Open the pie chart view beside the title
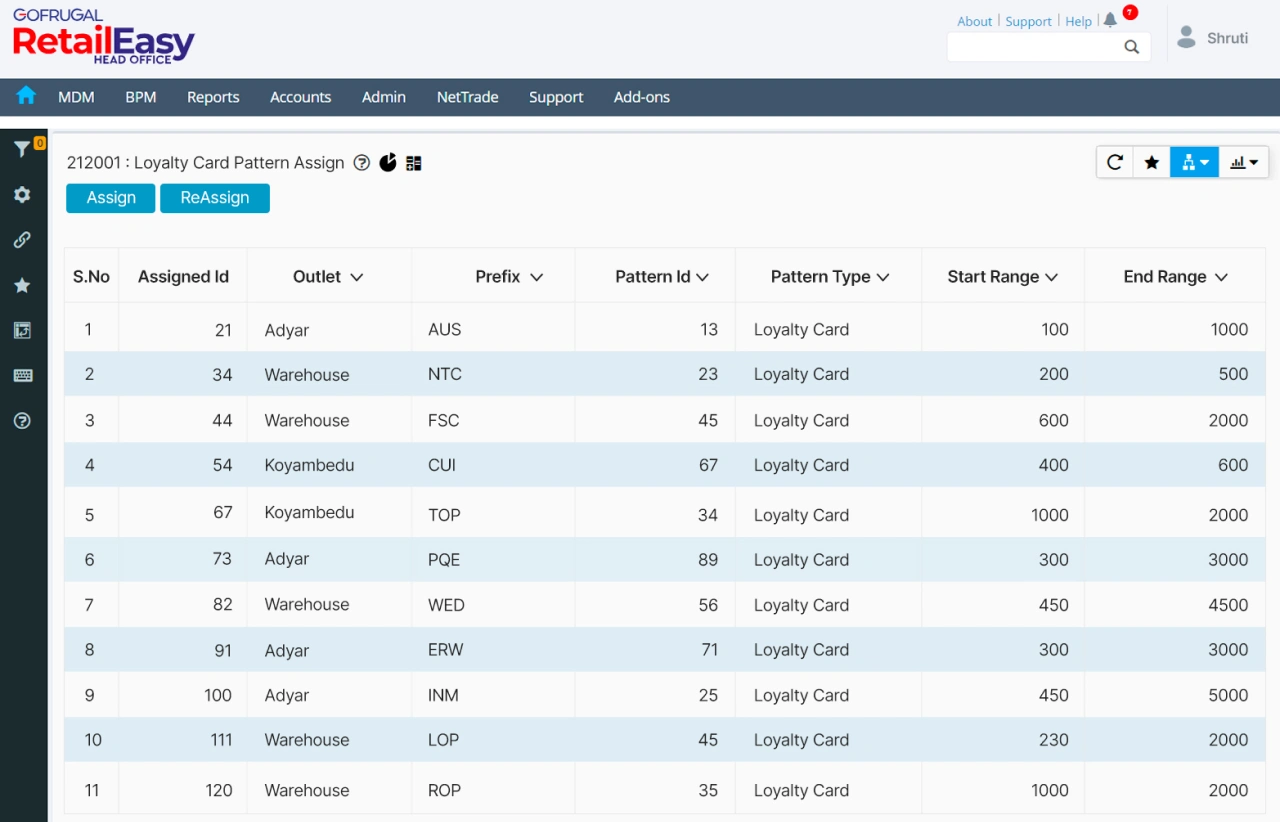This screenshot has height=822, width=1280. [x=387, y=162]
